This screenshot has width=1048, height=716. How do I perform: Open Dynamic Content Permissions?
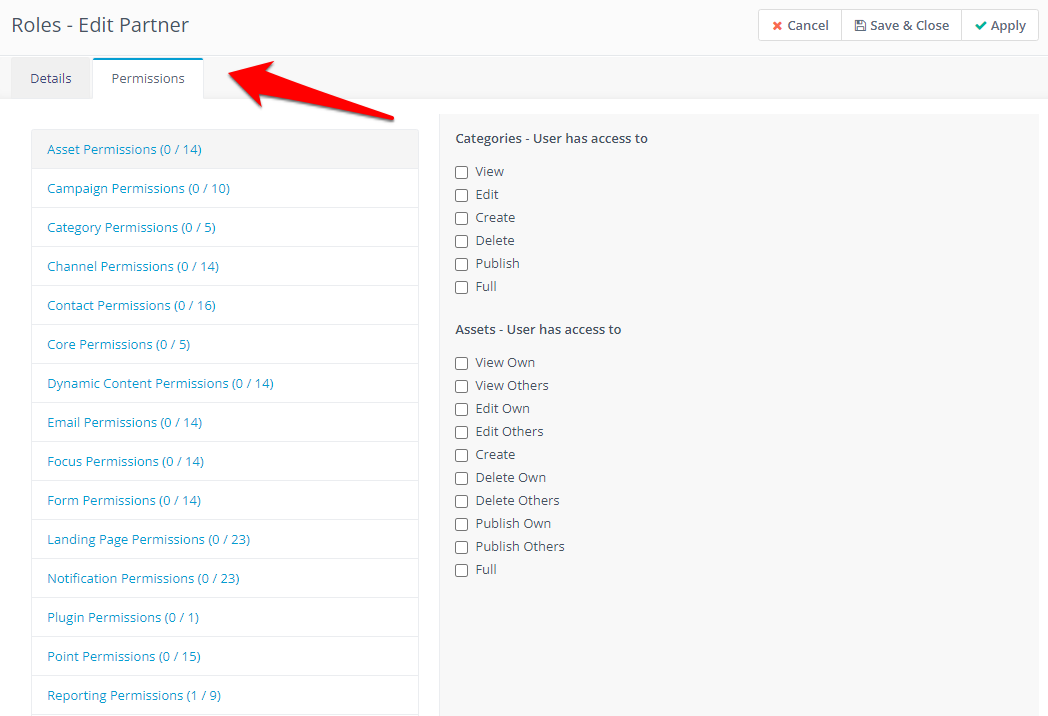160,384
